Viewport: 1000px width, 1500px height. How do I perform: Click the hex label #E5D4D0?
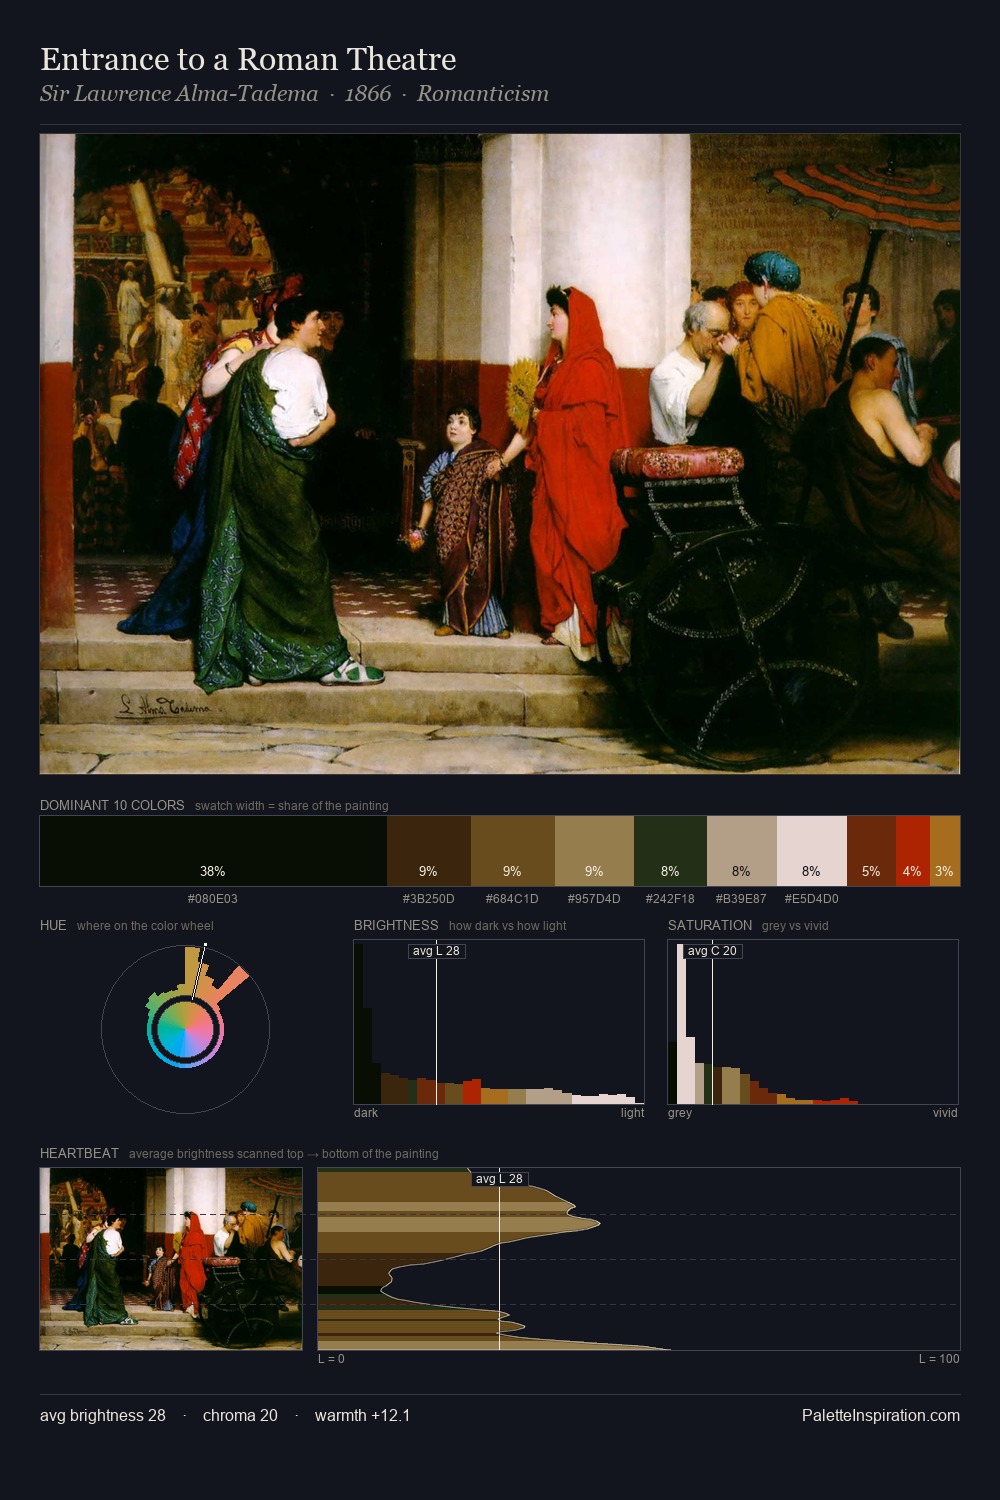812,899
